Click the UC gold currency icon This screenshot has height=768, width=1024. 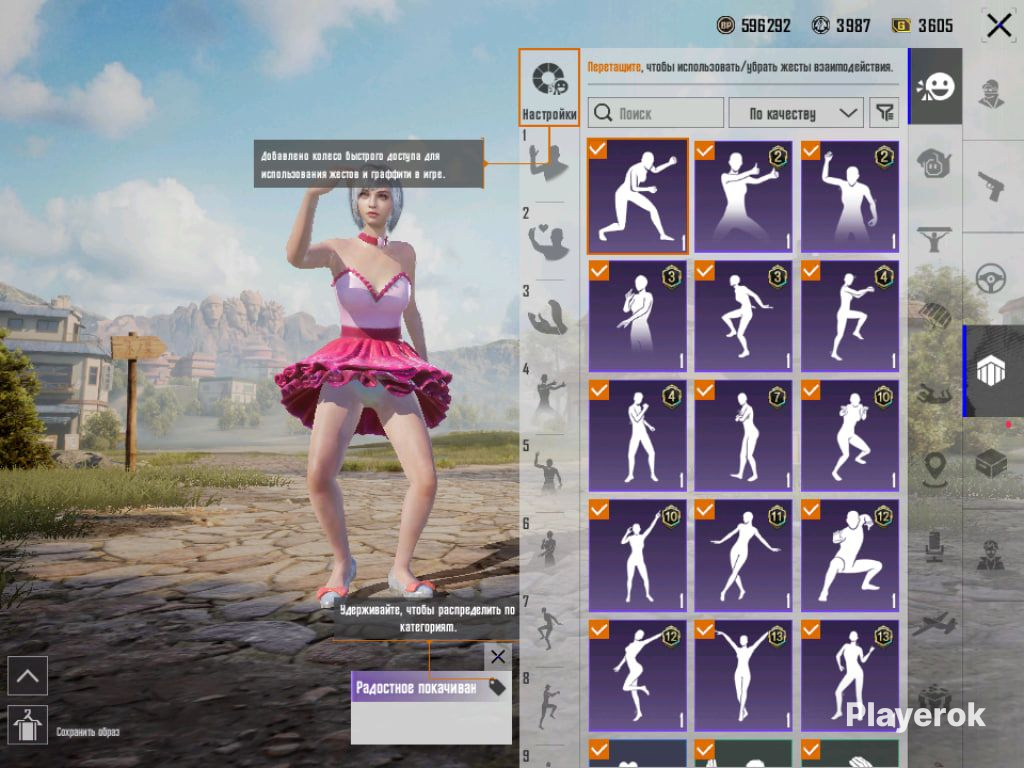(901, 25)
